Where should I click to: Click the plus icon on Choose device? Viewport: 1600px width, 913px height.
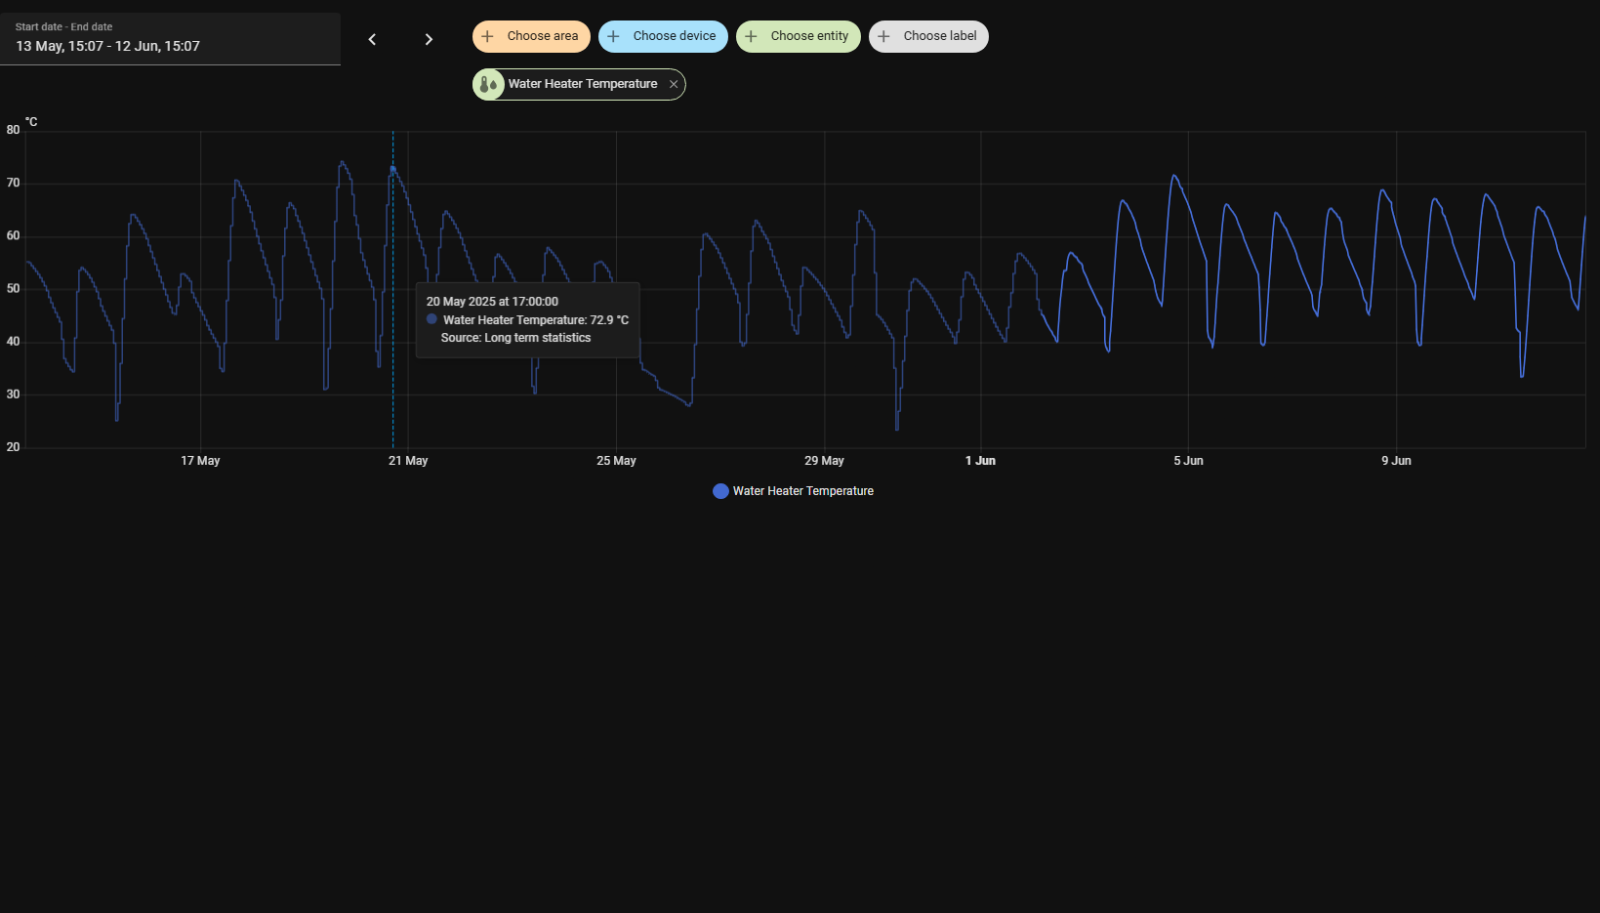[x=614, y=36]
